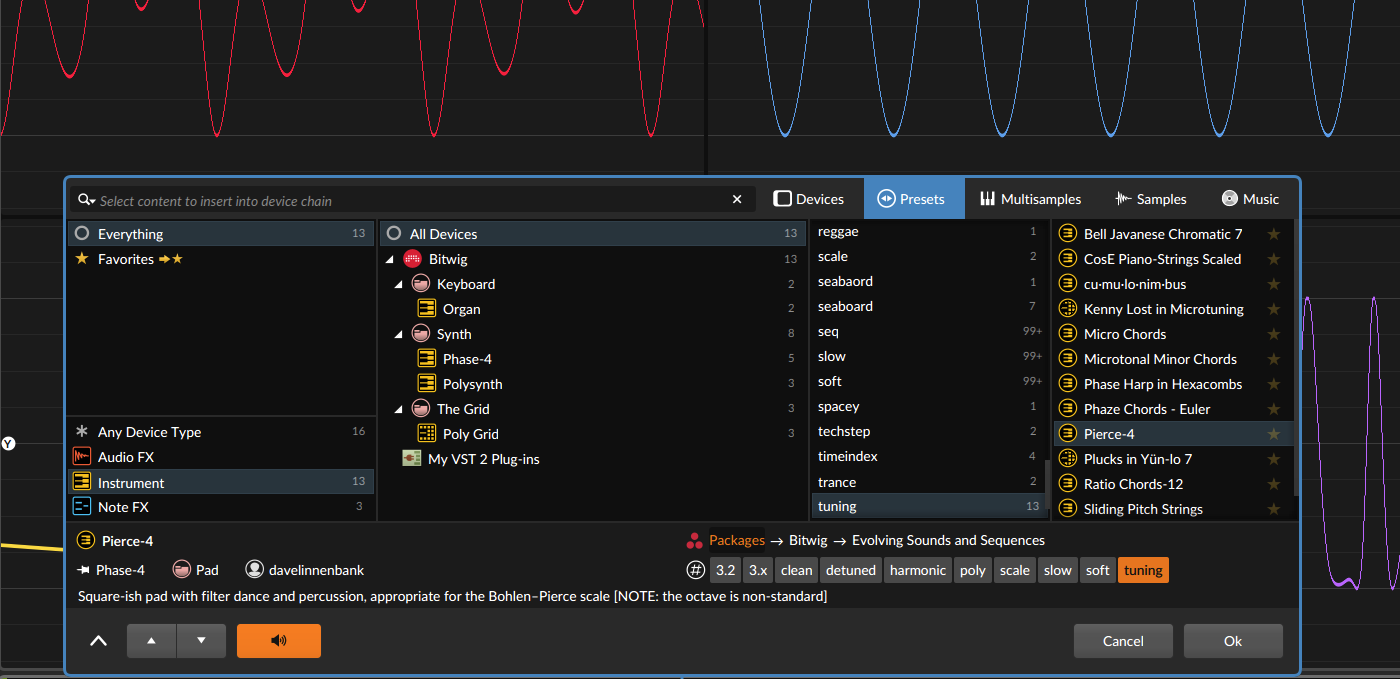Select the Polysynth device

pyautogui.click(x=593, y=384)
